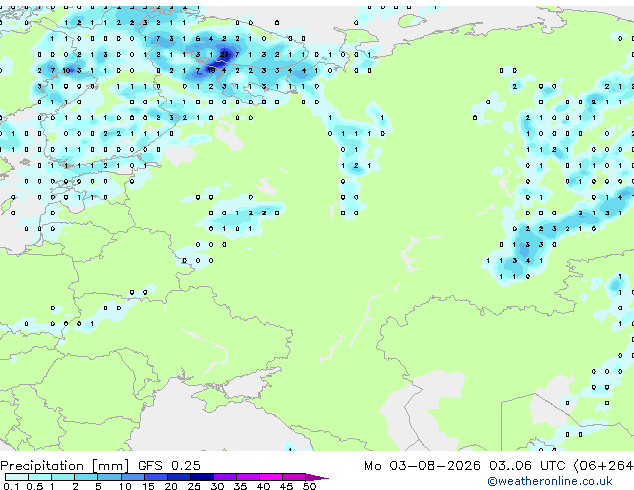Click the '03..06 UTC' time text
This screenshot has height=490, width=634.
coord(527,466)
